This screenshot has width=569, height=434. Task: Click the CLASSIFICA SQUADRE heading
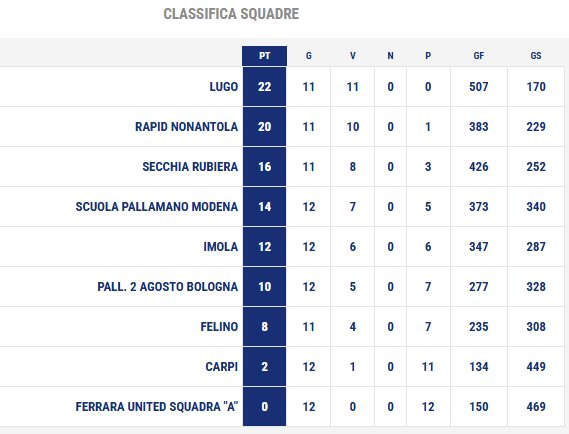point(231,14)
